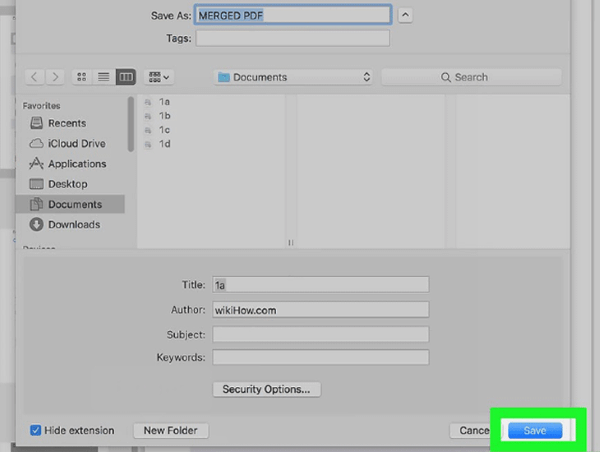Viewport: 600px width, 452px height.
Task: Click the Save button
Action: click(x=535, y=430)
